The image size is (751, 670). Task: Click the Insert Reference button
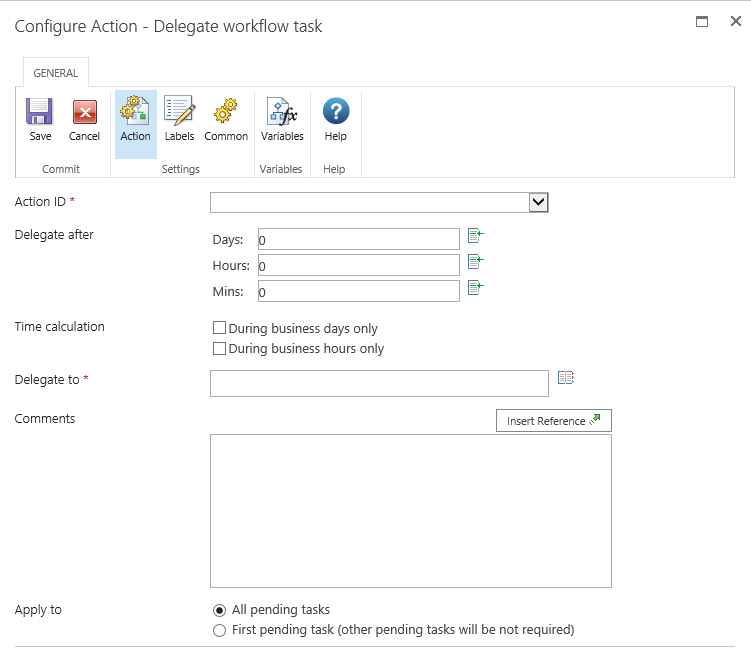pos(553,421)
